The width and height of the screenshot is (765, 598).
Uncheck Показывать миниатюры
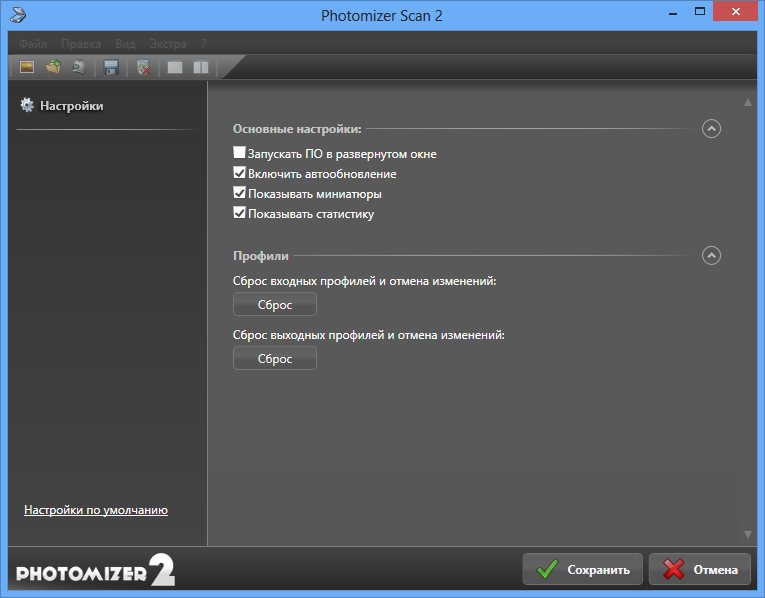tap(239, 192)
